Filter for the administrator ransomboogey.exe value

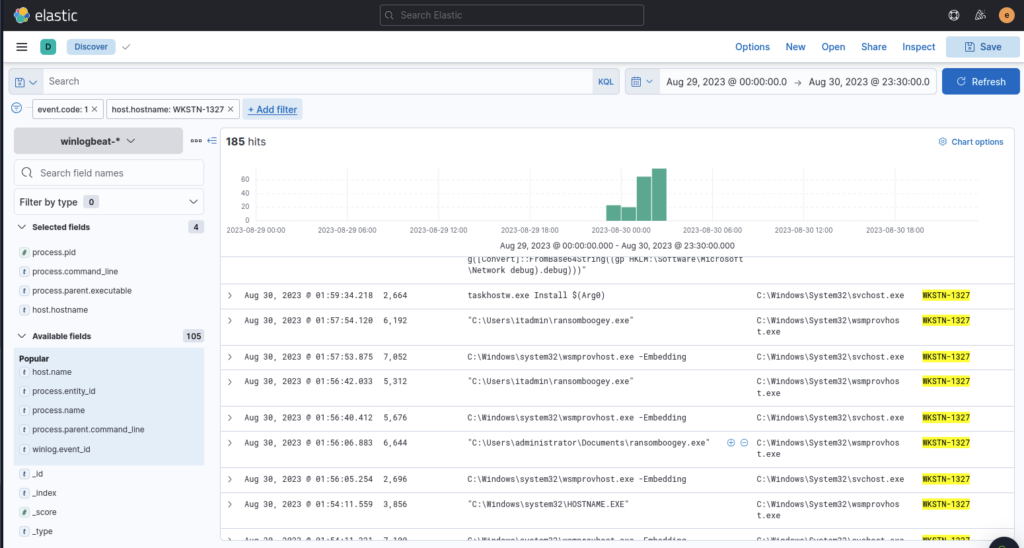coord(731,443)
